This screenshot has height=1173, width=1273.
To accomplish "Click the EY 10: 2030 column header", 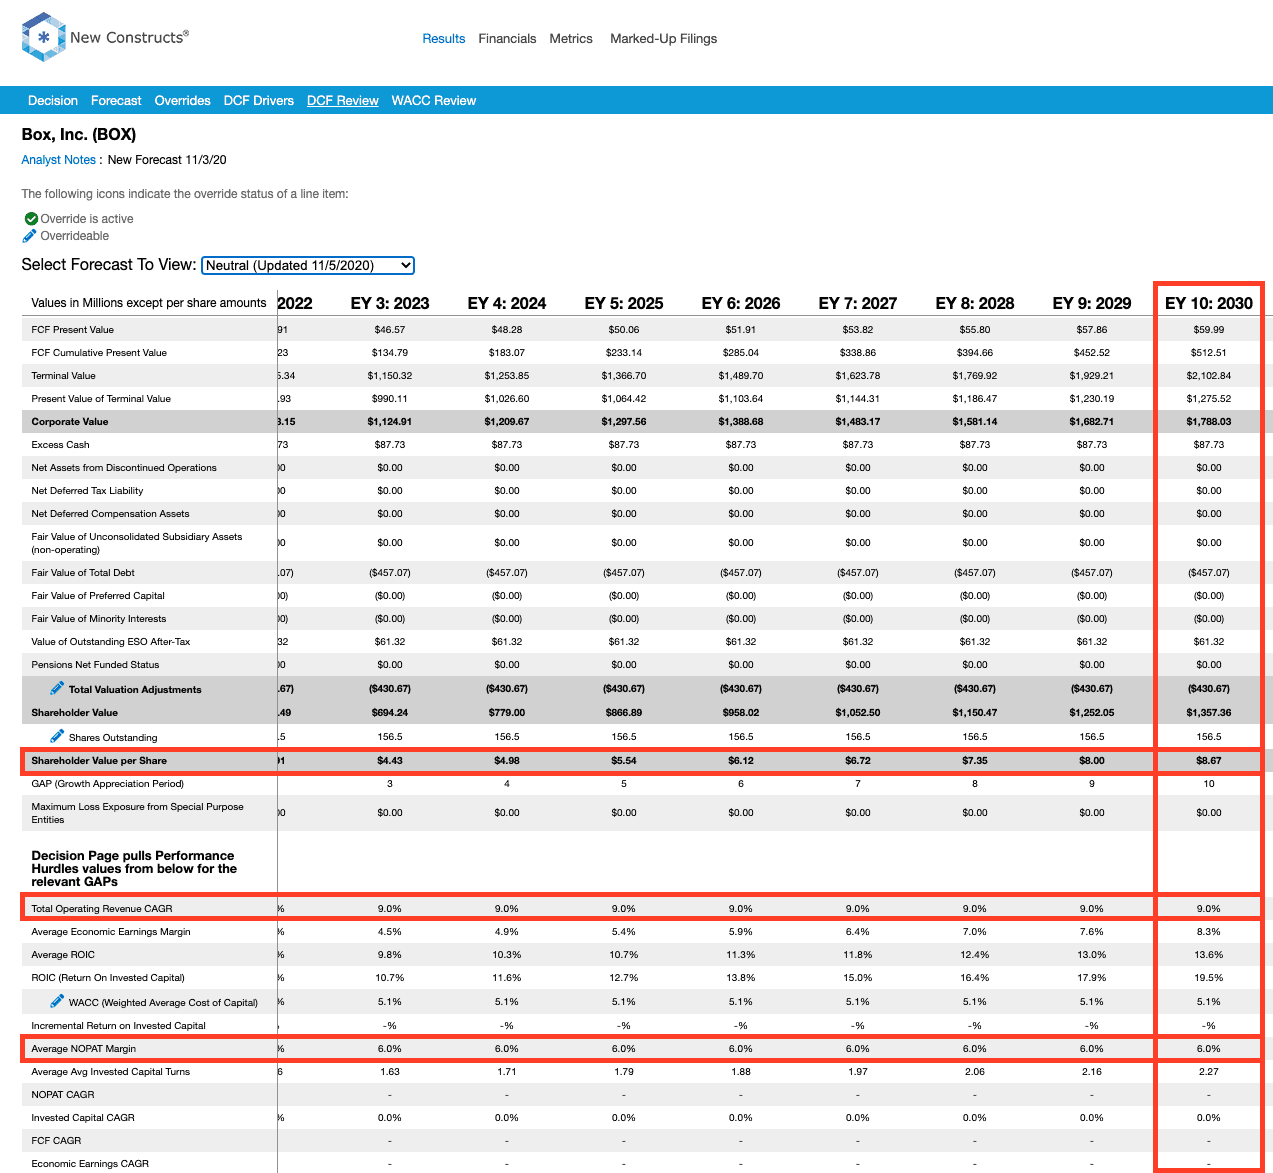I will pyautogui.click(x=1209, y=303).
